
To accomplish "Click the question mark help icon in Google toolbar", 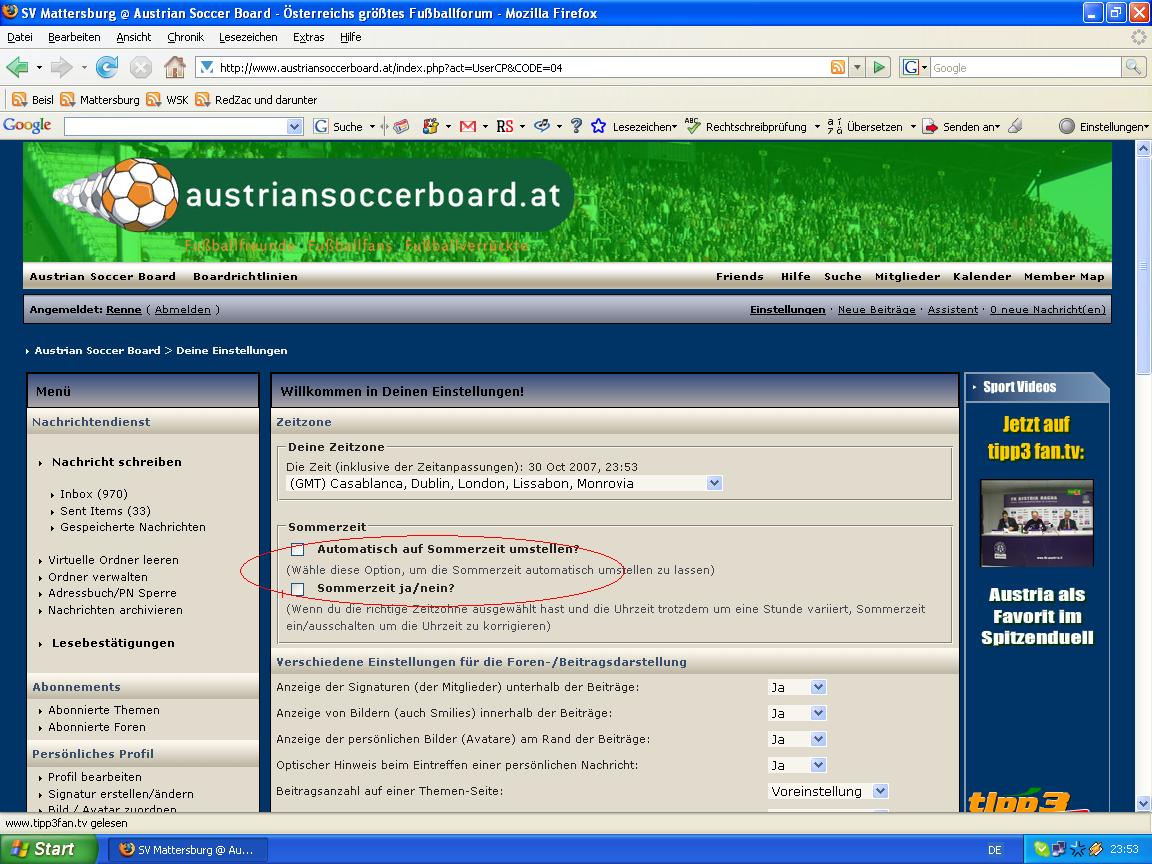I will 576,126.
